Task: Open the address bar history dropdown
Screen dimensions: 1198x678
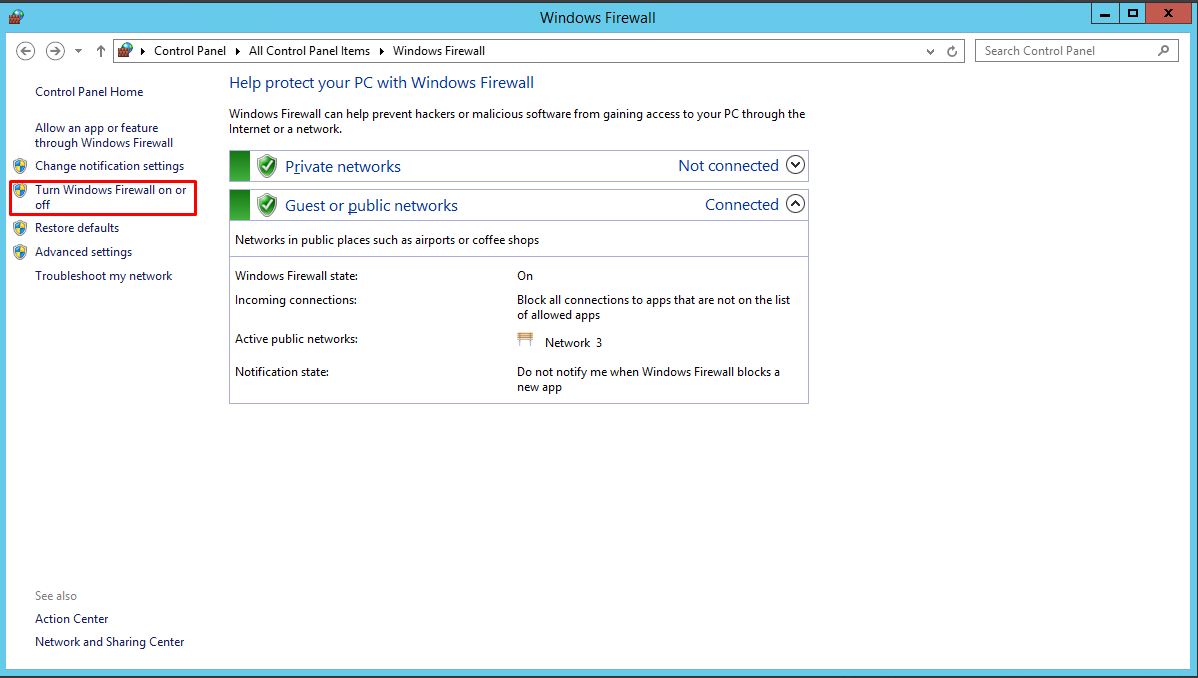Action: (930, 51)
